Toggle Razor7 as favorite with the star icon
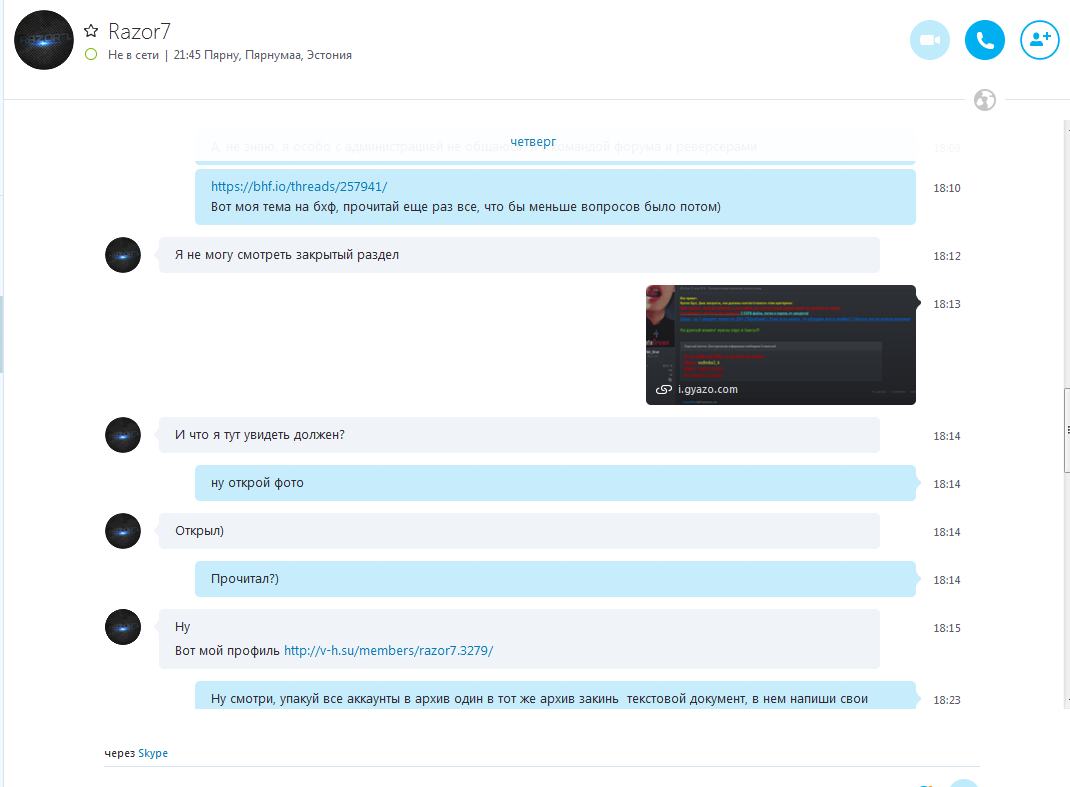Viewport: 1070px width, 787px height. click(91, 31)
